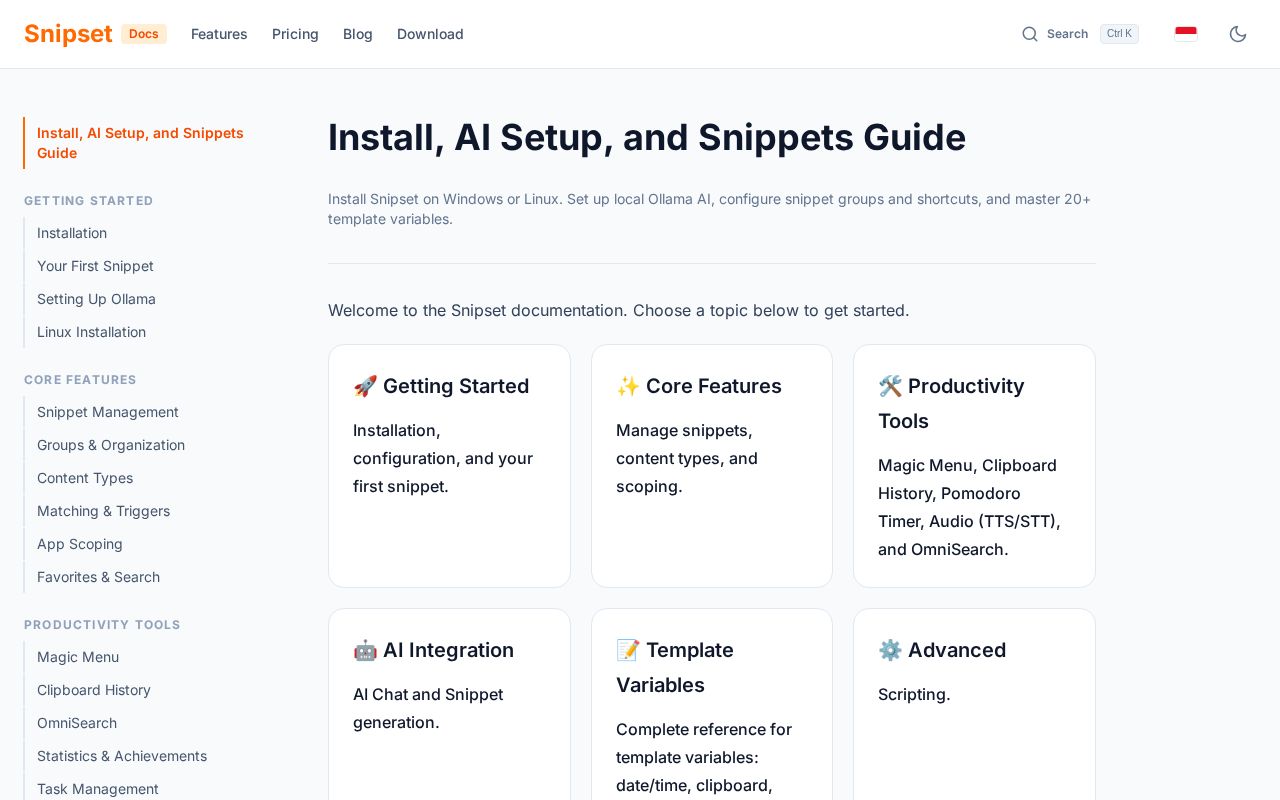Open the Getting Started card
Viewport: 1280px width, 800px height.
tap(449, 466)
